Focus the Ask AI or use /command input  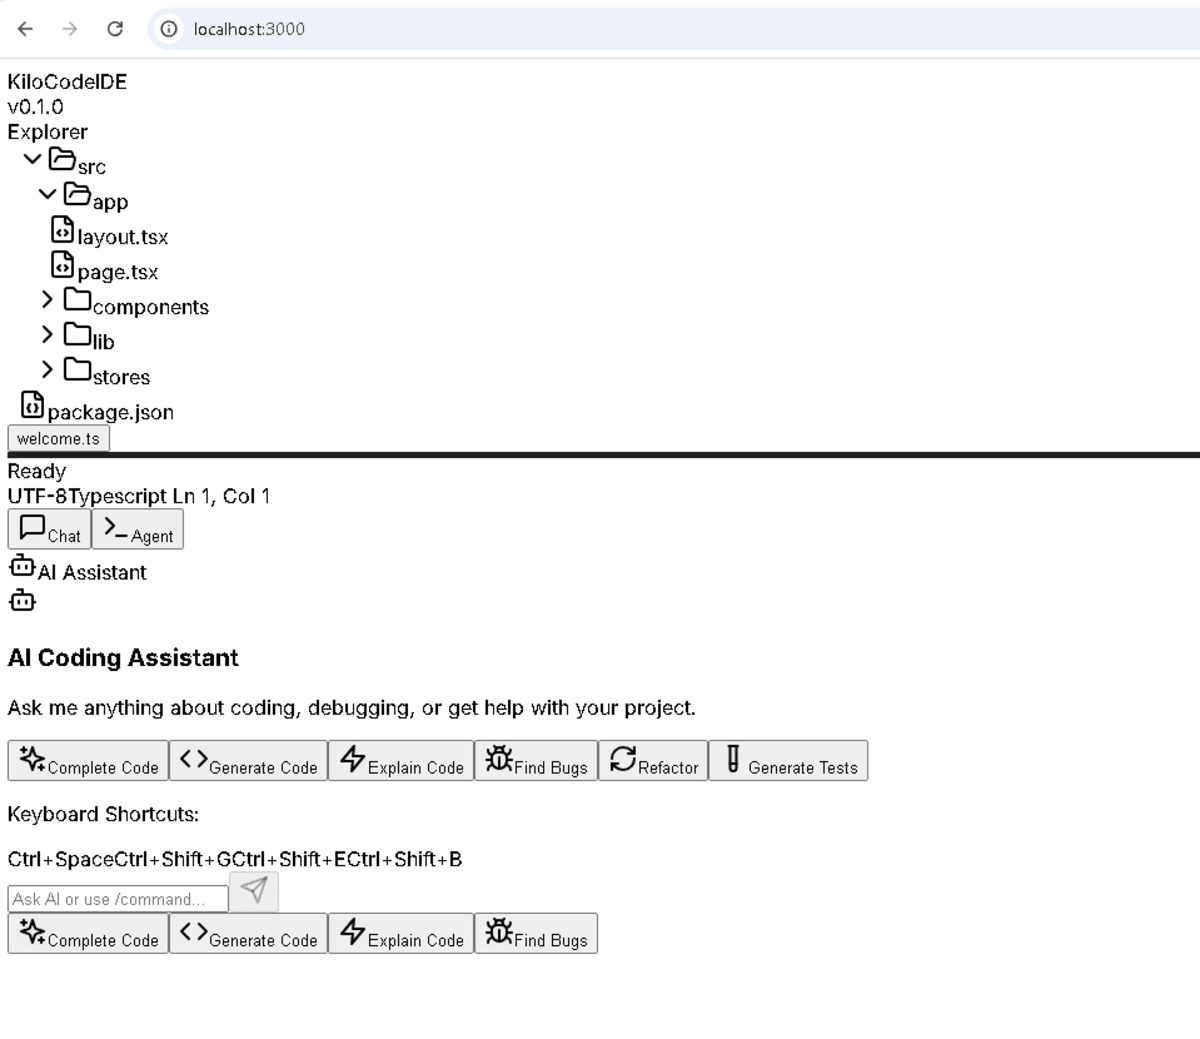(118, 899)
